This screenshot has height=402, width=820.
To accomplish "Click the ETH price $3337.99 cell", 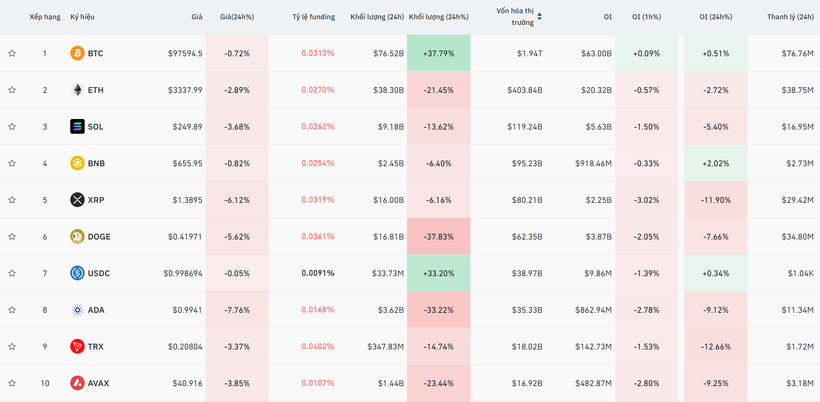I will [x=185, y=90].
